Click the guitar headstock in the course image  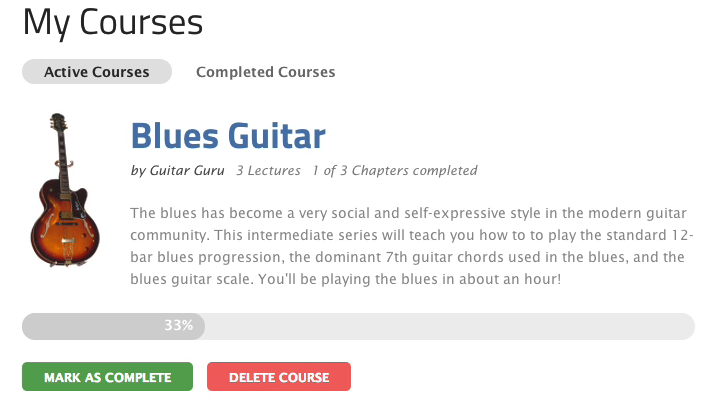click(x=57, y=128)
